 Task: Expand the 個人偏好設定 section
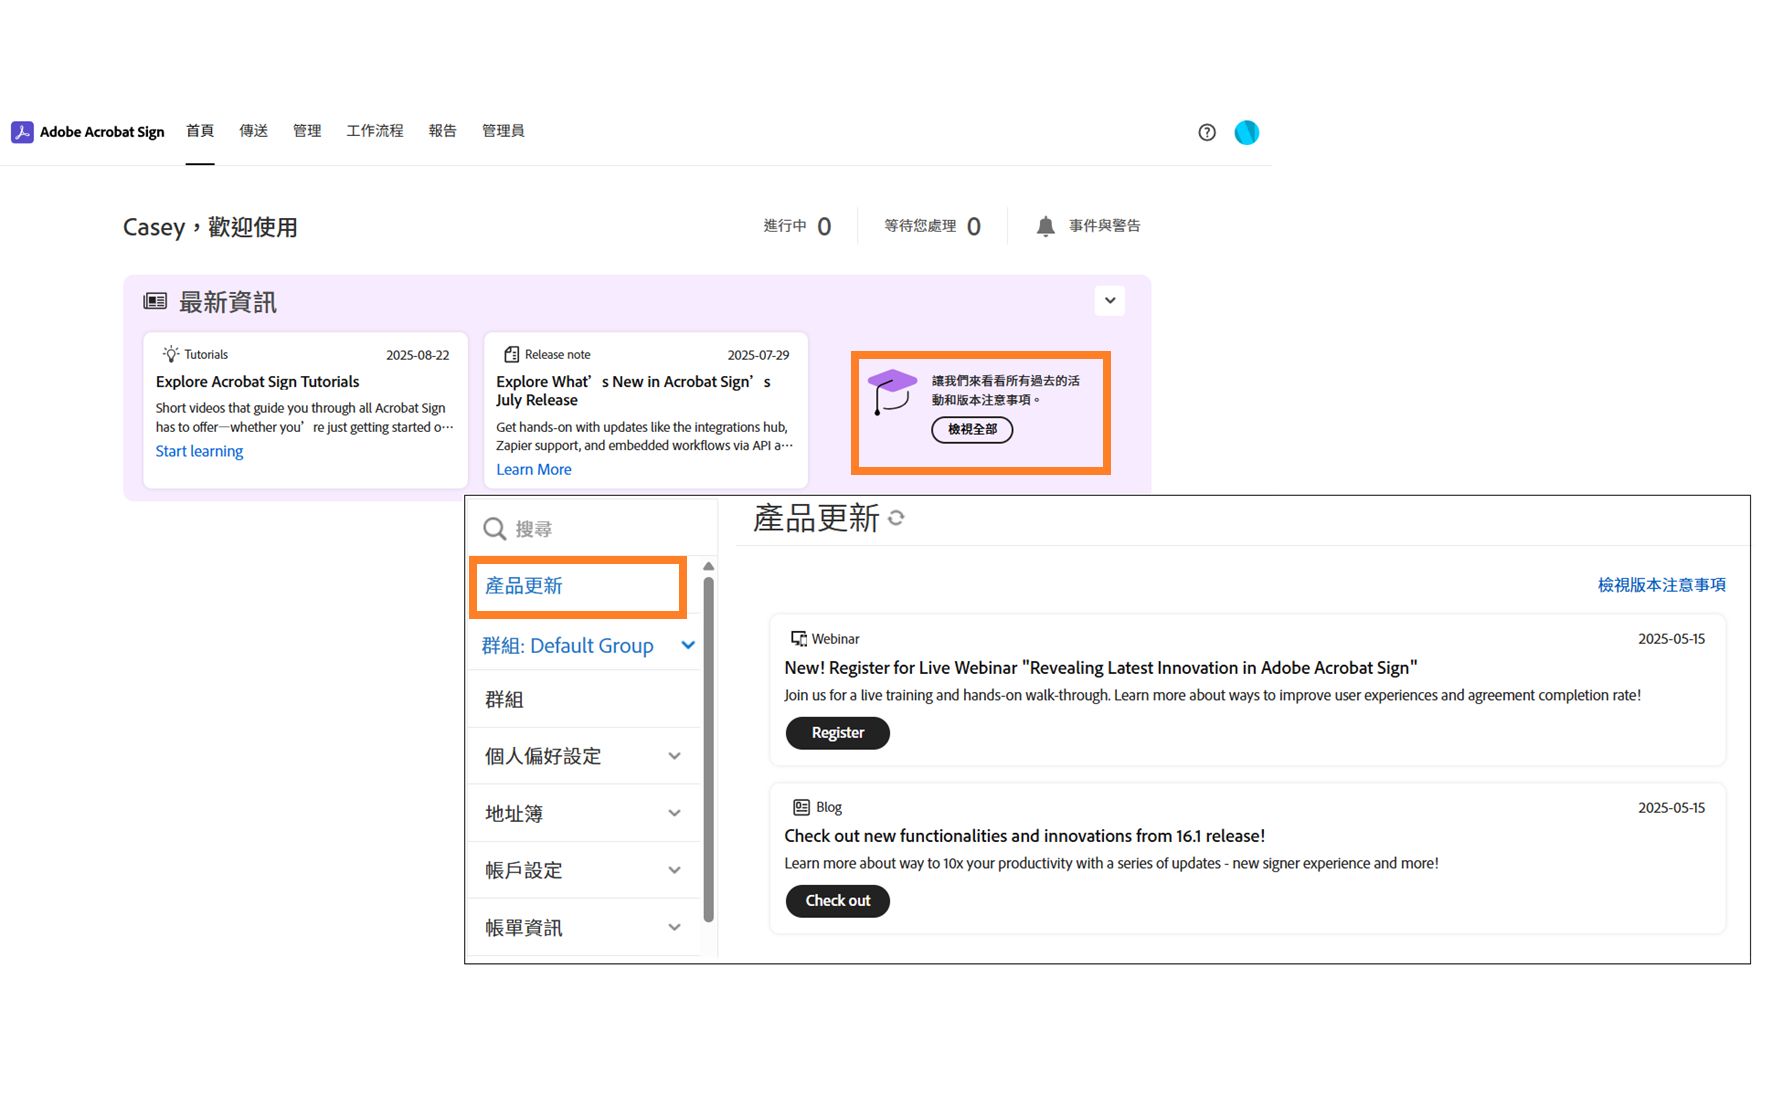click(675, 756)
